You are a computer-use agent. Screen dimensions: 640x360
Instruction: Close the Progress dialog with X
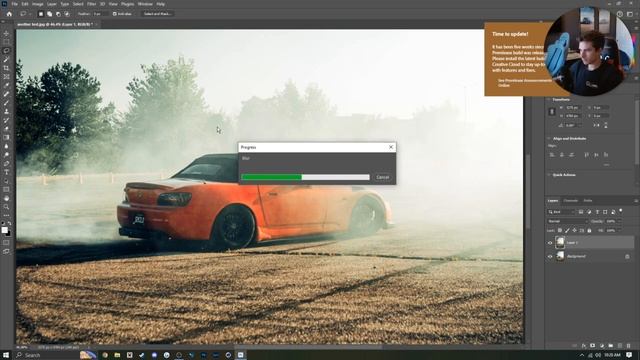[391, 147]
